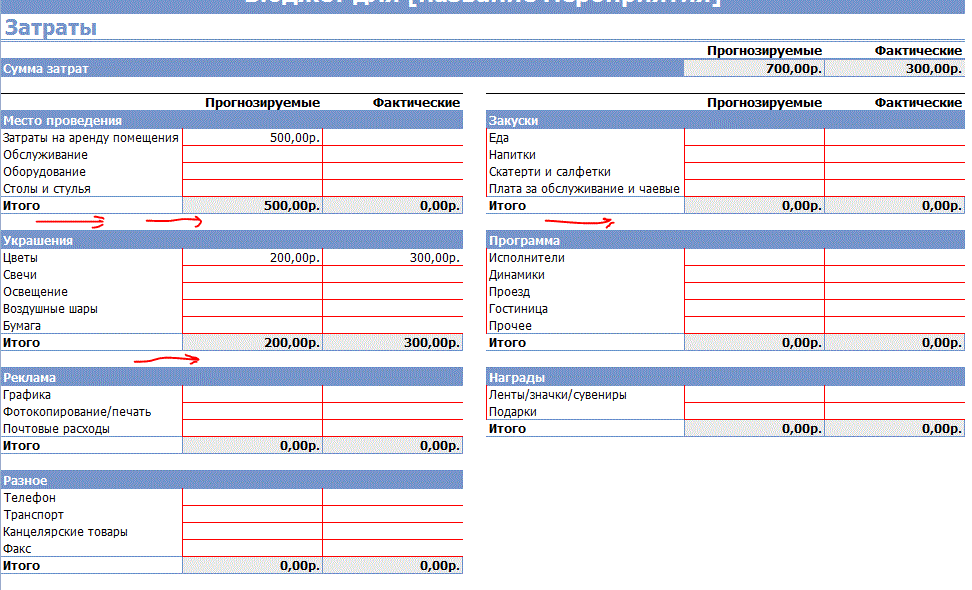The width and height of the screenshot is (972, 590).
Task: Click the 'Транспорт' row label
Action: coord(33,515)
